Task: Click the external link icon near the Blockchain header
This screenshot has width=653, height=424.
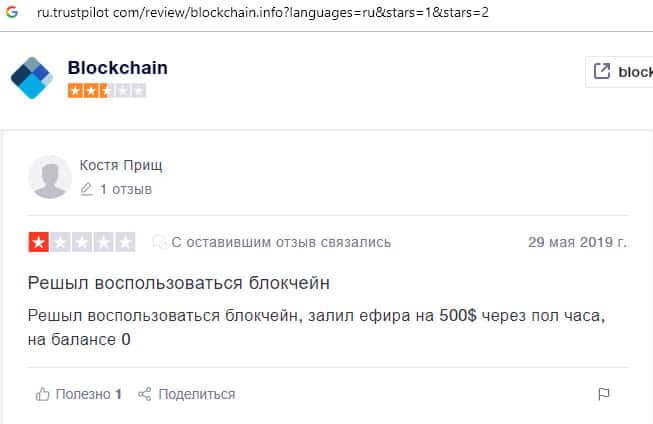Action: 602,71
